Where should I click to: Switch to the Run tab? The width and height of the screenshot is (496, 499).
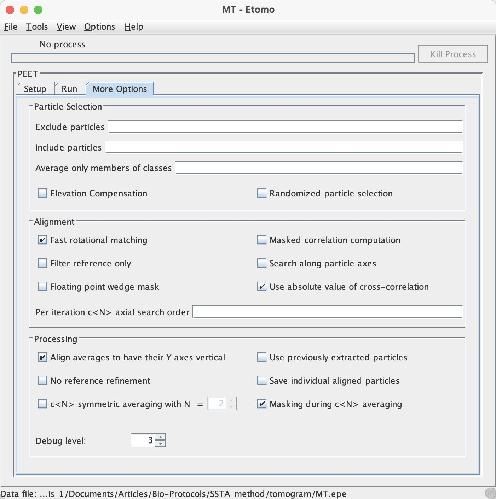(x=69, y=89)
